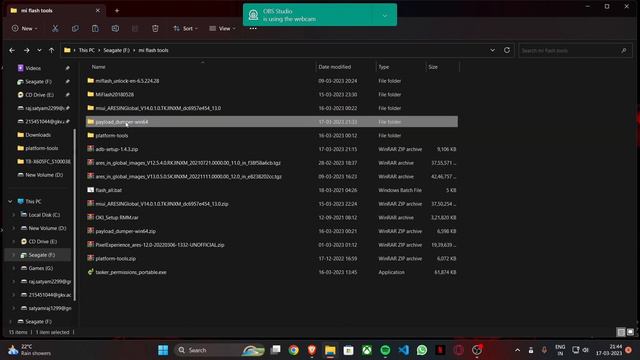The width and height of the screenshot is (640, 360).
Task: Click the Paste clipboard icon
Action: point(95,29)
